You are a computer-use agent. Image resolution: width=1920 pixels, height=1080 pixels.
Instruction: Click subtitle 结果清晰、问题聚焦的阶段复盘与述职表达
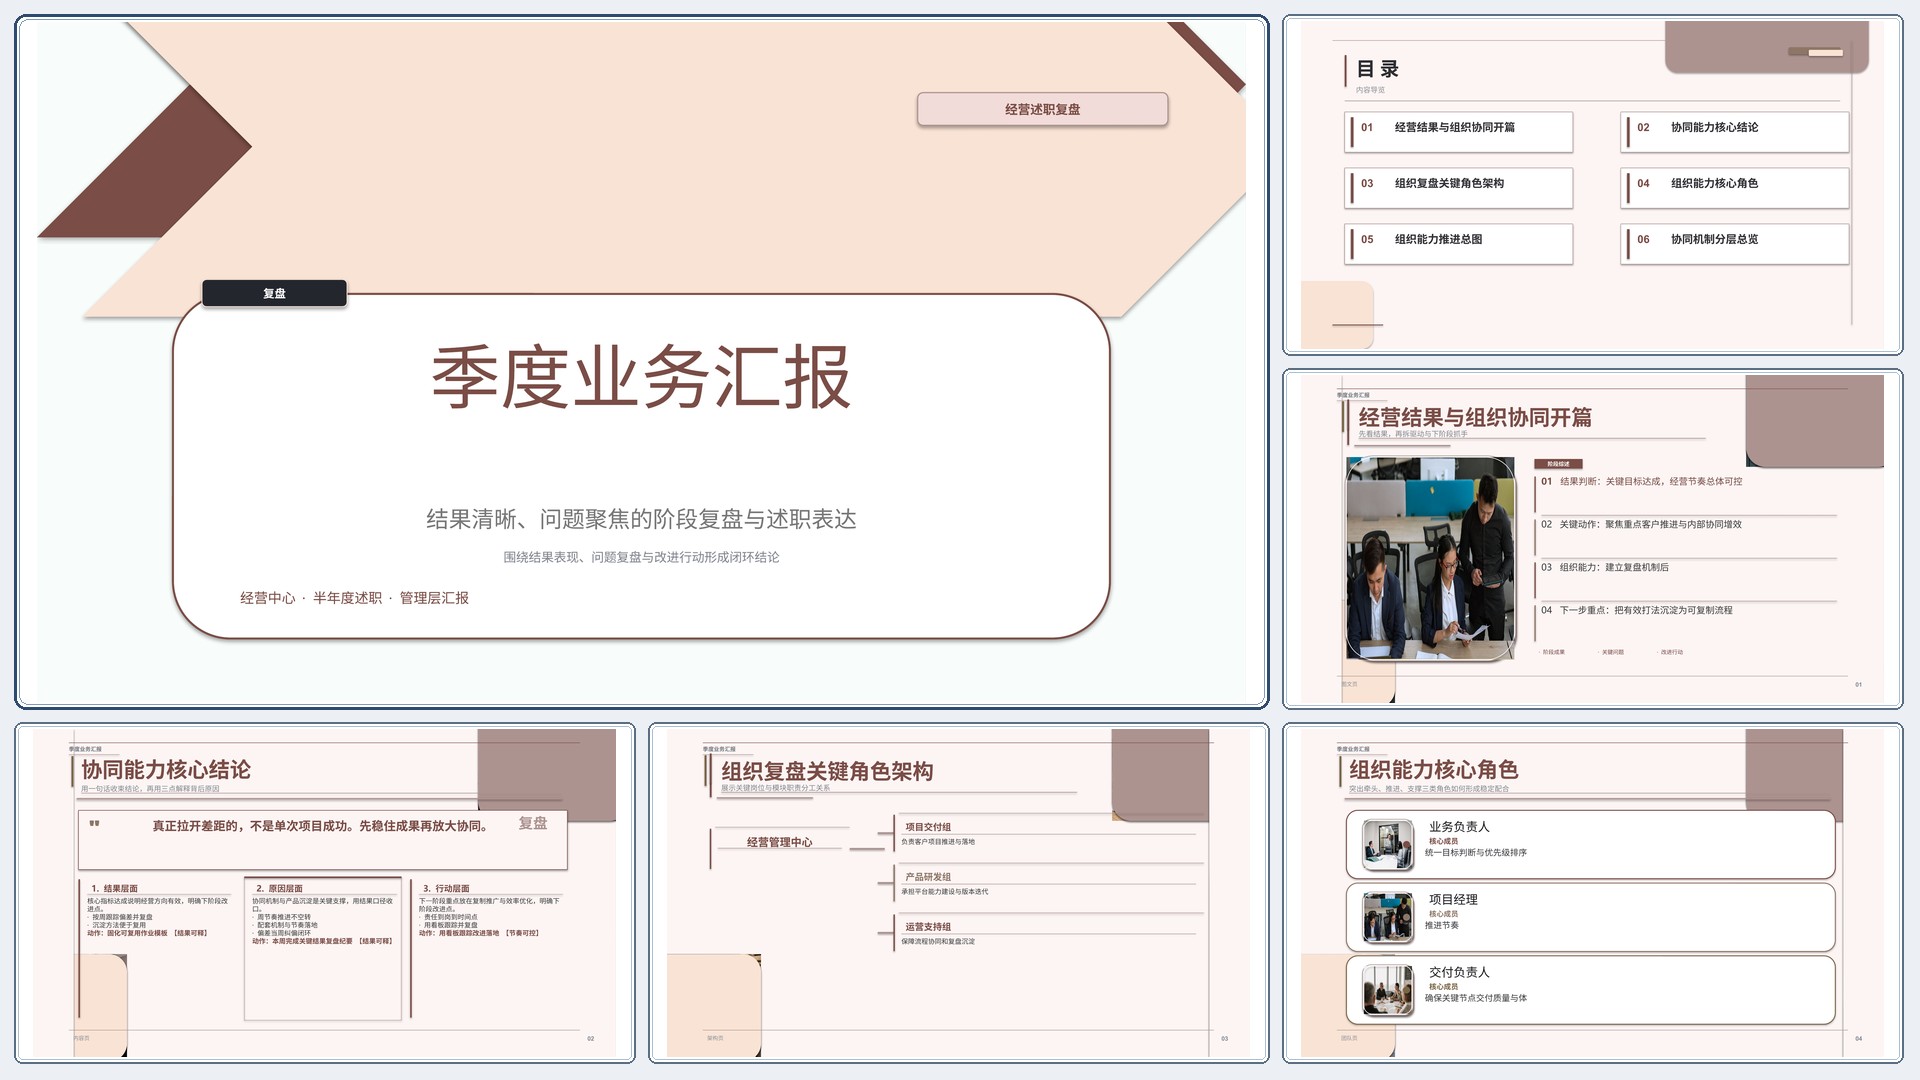point(641,519)
